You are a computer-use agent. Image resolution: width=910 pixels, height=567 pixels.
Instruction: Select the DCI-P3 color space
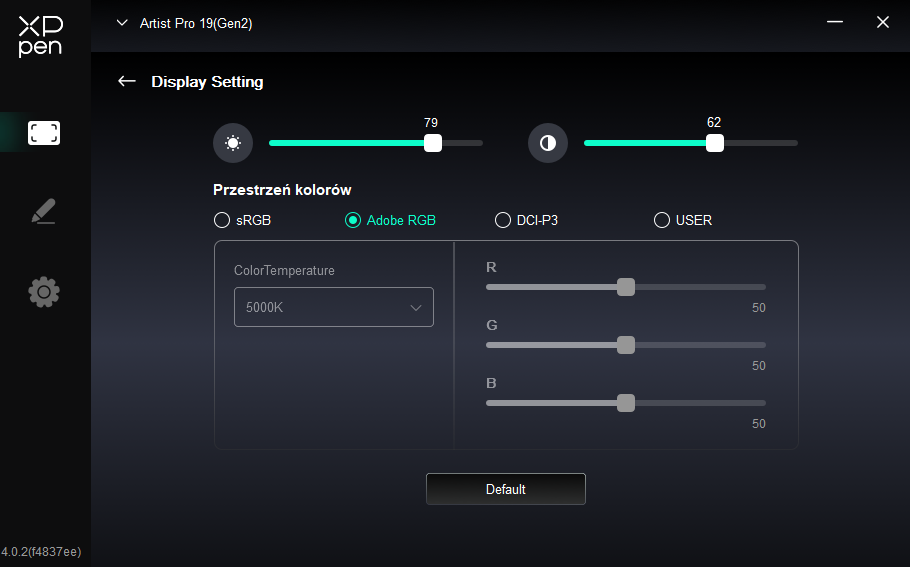[503, 220]
